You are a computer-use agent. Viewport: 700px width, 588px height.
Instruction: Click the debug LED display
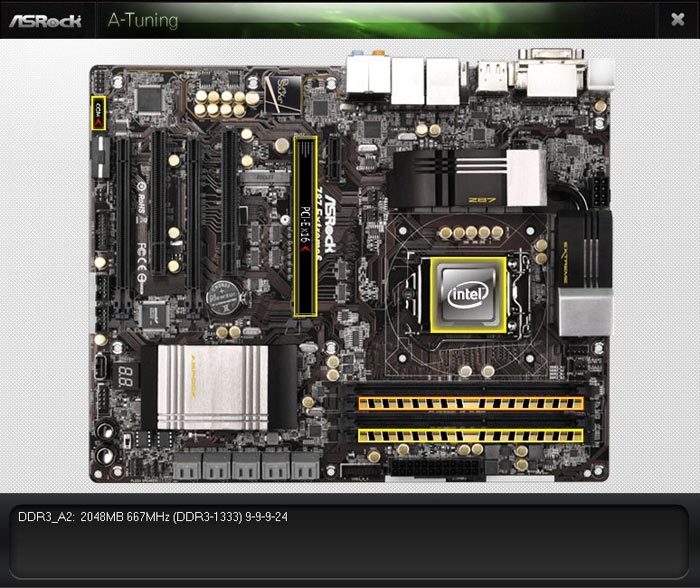126,376
